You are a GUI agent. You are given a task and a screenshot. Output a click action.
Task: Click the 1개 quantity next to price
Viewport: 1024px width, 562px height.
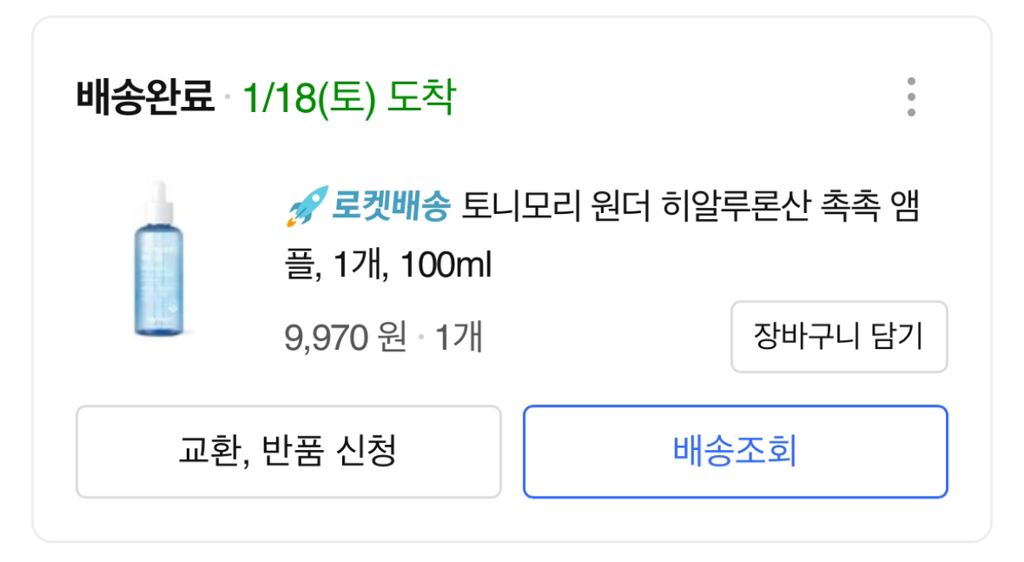click(458, 337)
